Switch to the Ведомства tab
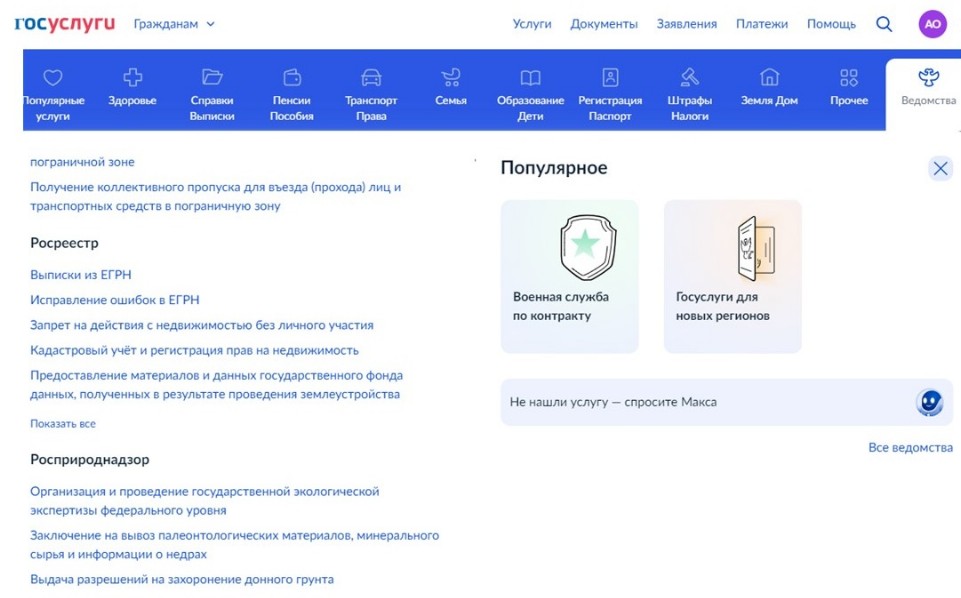This screenshot has width=961, height=598. coord(928,88)
